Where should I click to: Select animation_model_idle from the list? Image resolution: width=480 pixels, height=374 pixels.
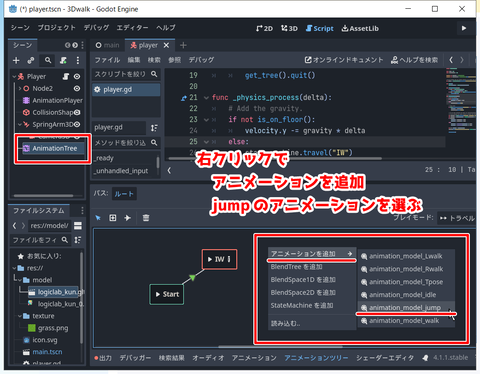click(406, 295)
